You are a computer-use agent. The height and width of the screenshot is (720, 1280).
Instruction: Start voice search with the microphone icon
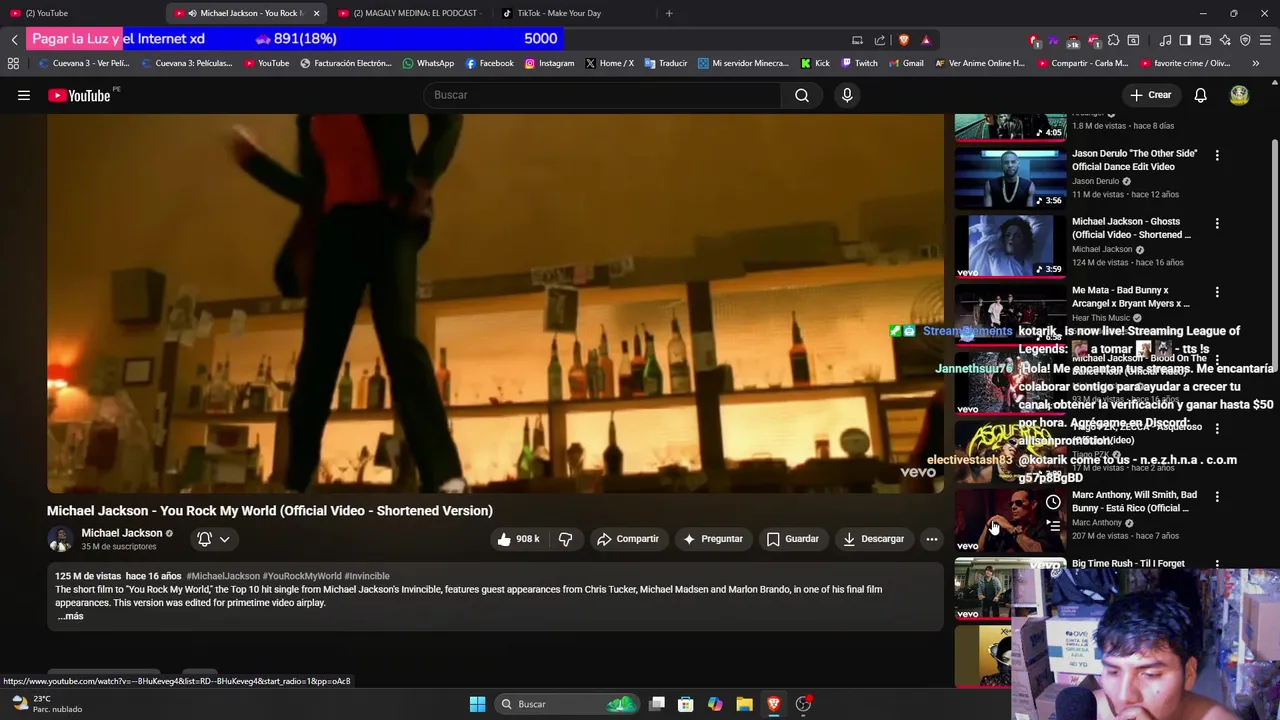pyautogui.click(x=847, y=95)
